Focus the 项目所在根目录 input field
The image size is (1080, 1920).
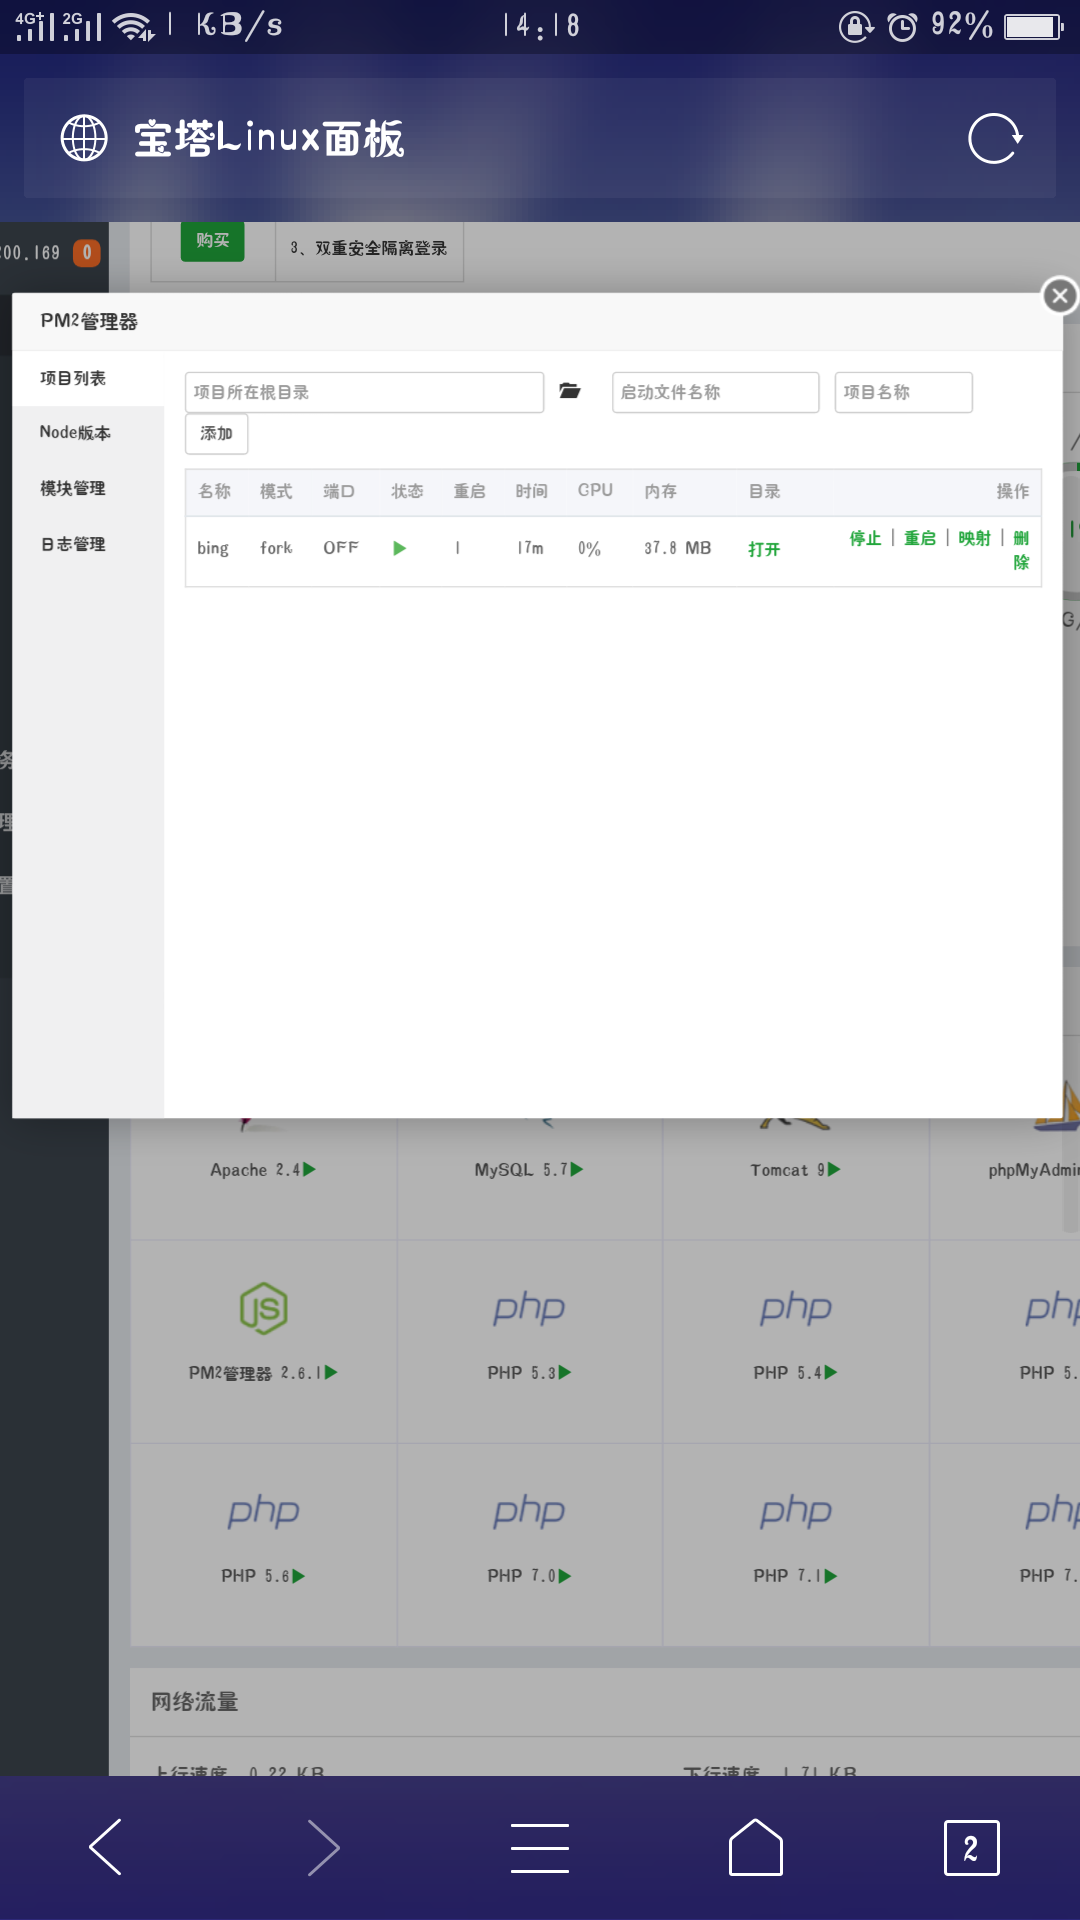[364, 392]
